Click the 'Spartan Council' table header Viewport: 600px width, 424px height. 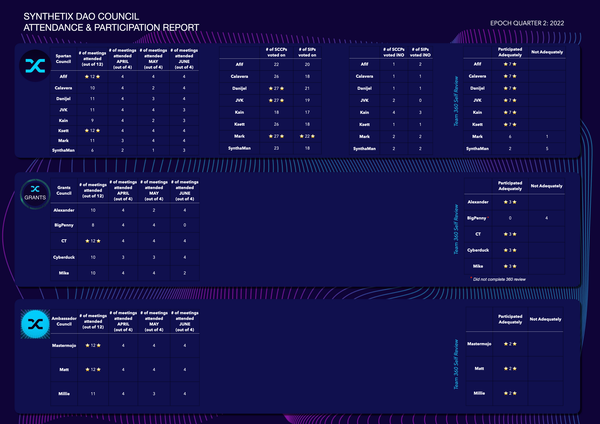pos(63,59)
